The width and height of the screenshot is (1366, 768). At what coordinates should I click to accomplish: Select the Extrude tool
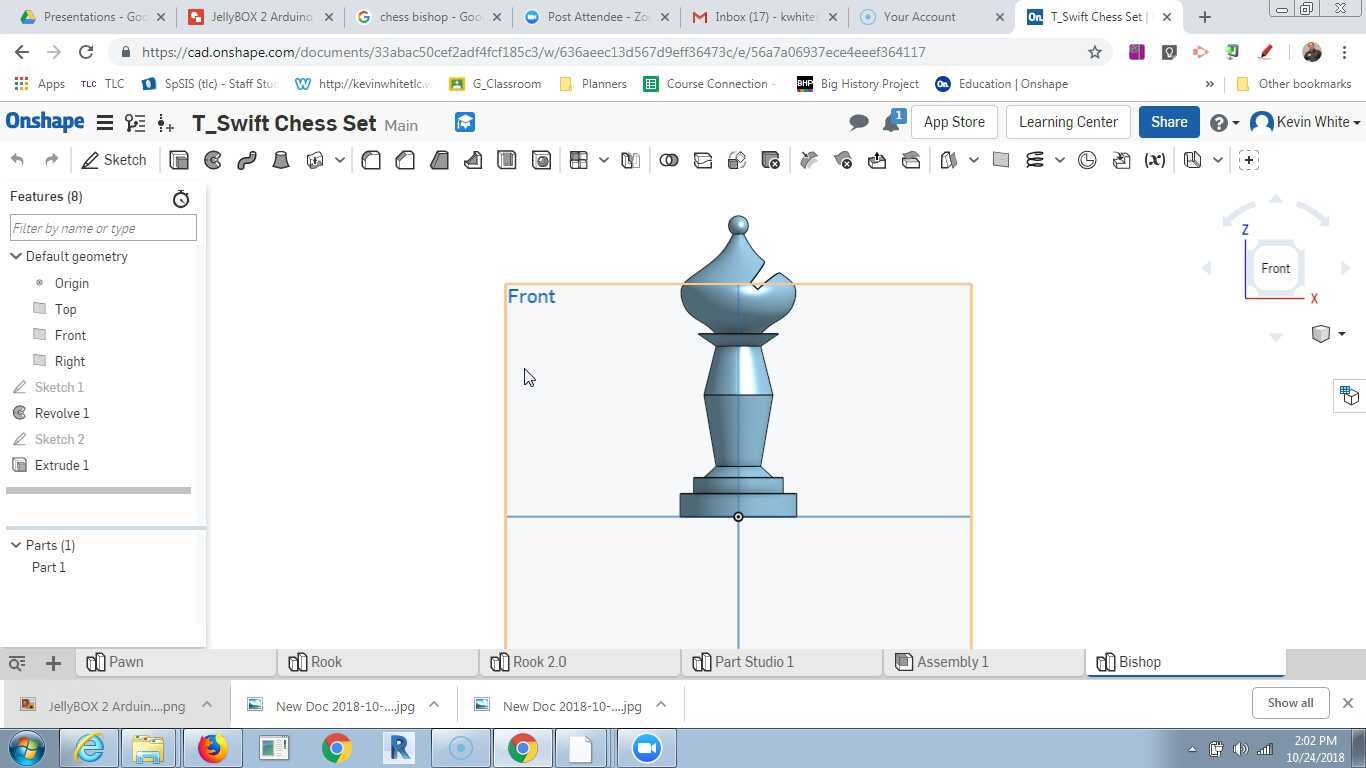coord(179,160)
